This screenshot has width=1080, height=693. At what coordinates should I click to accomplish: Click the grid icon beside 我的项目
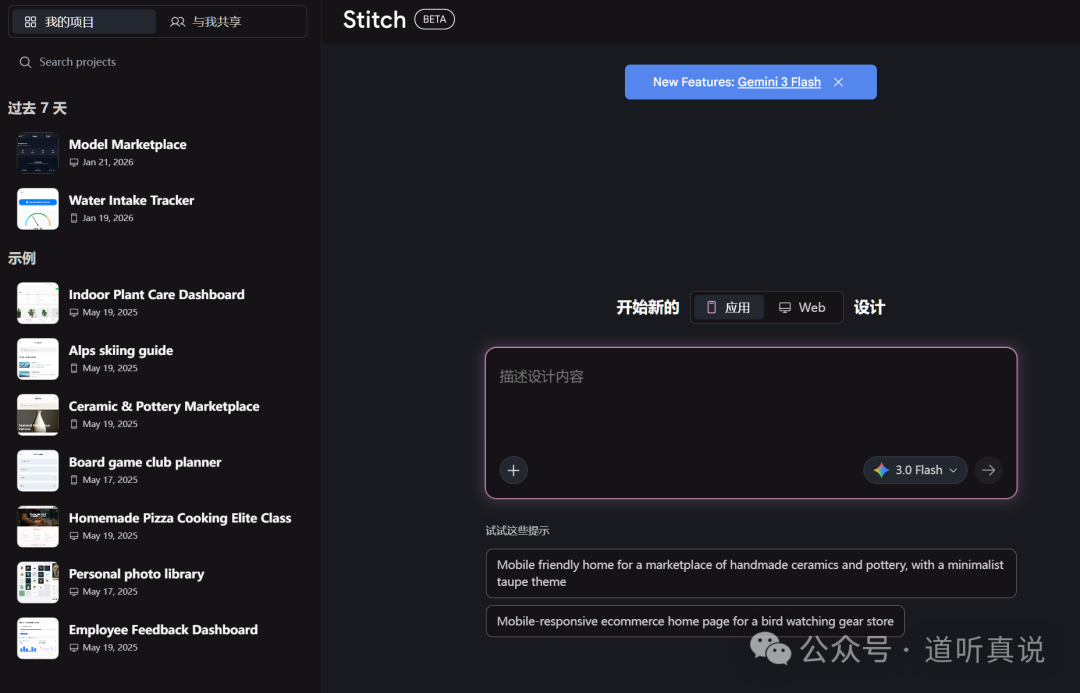(x=31, y=20)
